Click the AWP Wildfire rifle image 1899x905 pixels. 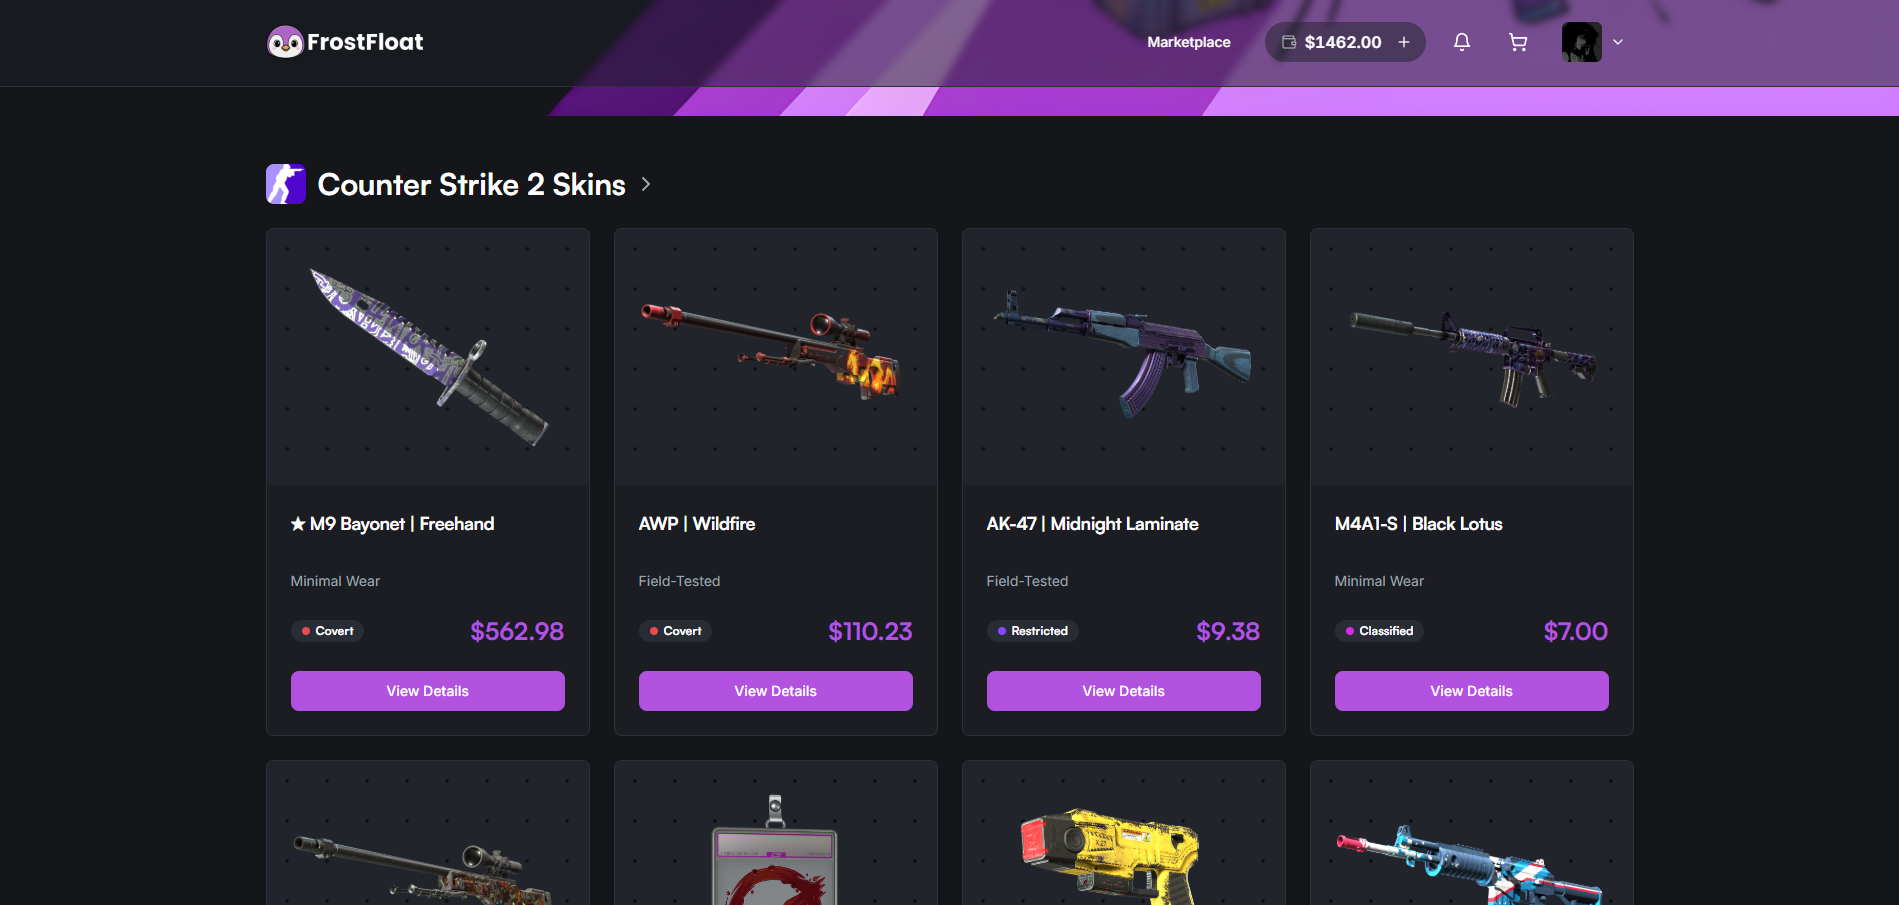(x=771, y=351)
